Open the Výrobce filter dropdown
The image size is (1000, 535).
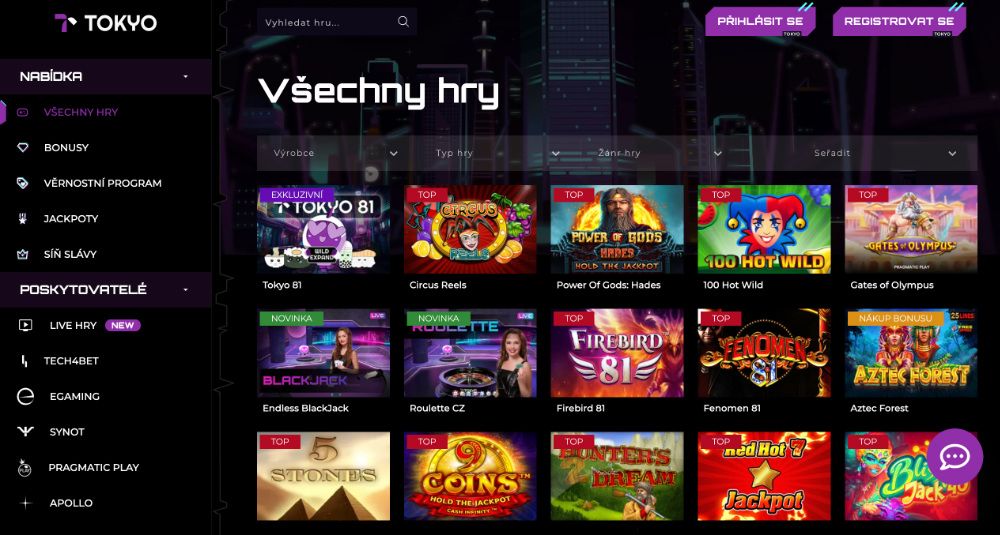pyautogui.click(x=336, y=153)
